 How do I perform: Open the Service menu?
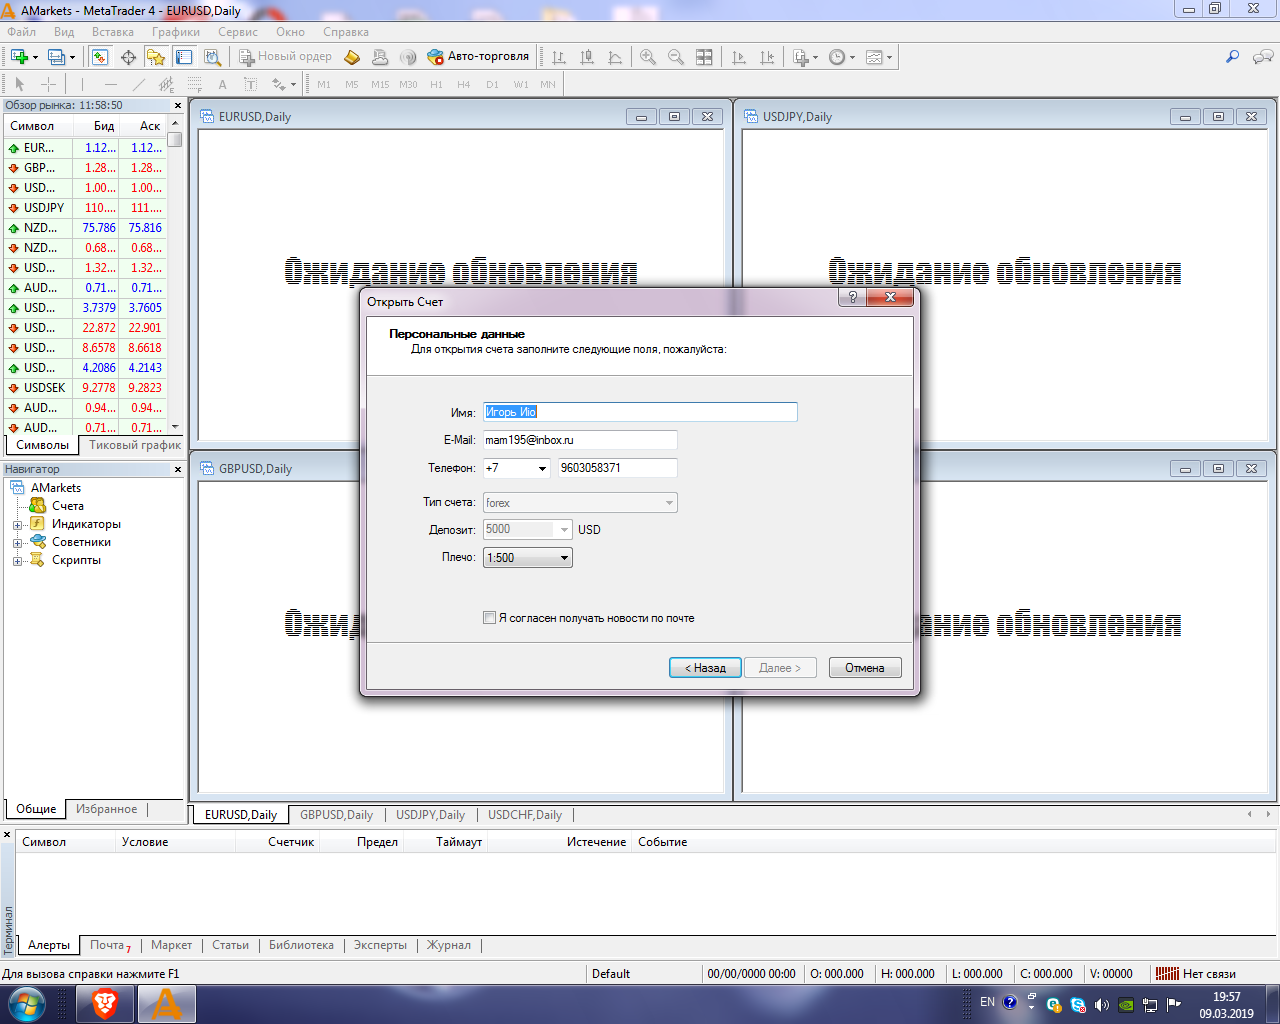pos(238,32)
